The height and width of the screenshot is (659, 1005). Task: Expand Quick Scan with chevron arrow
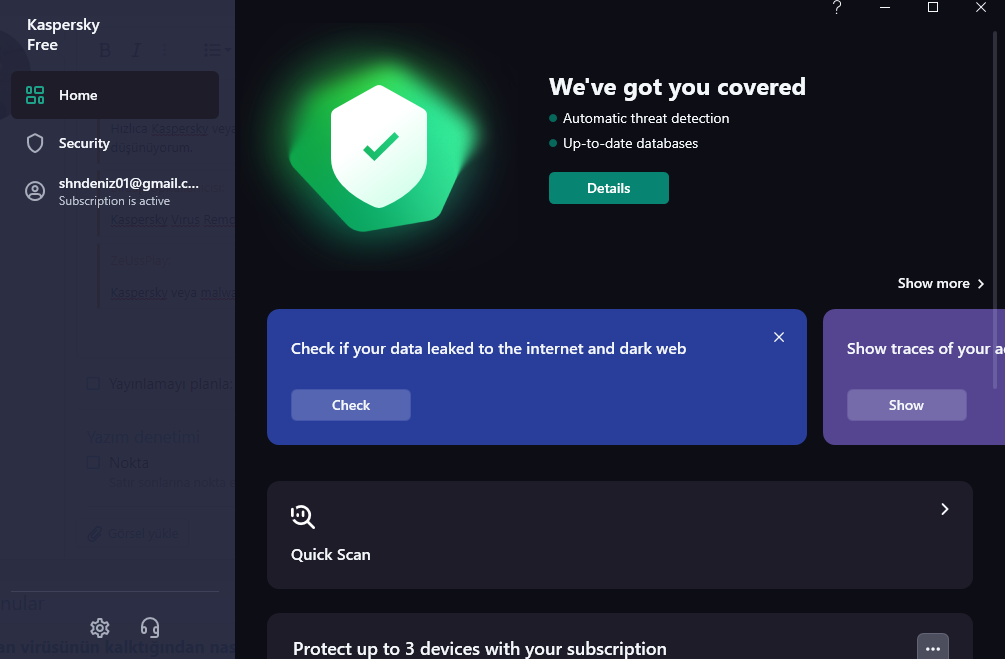click(944, 509)
